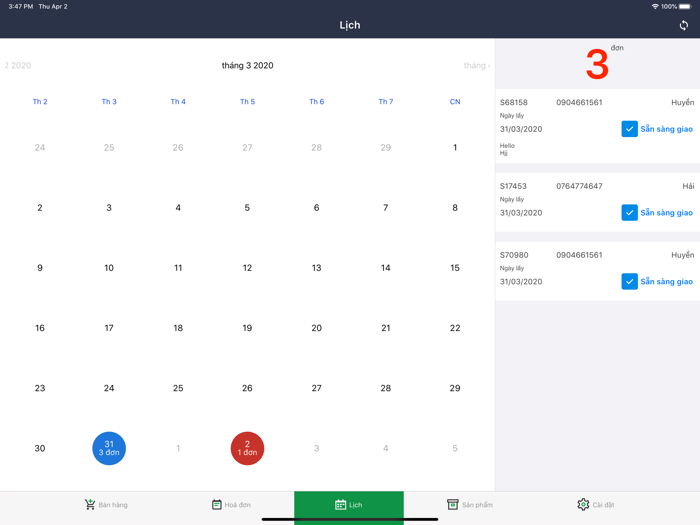Select March 17 on calendar
This screenshot has width=700, height=525.
[109, 328]
